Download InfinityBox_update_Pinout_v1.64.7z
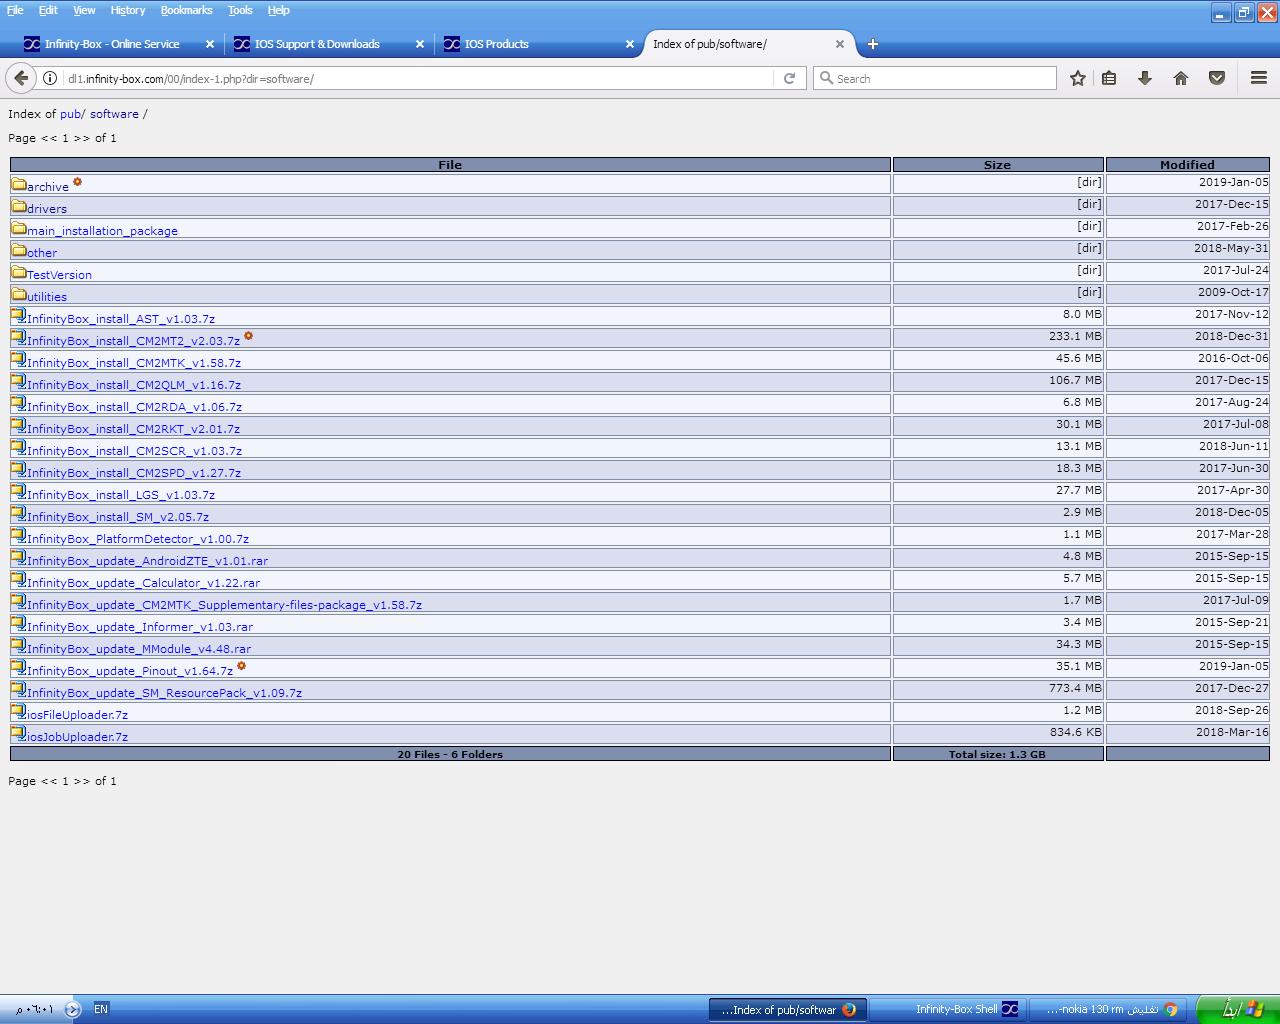1280x1024 pixels. 130,671
